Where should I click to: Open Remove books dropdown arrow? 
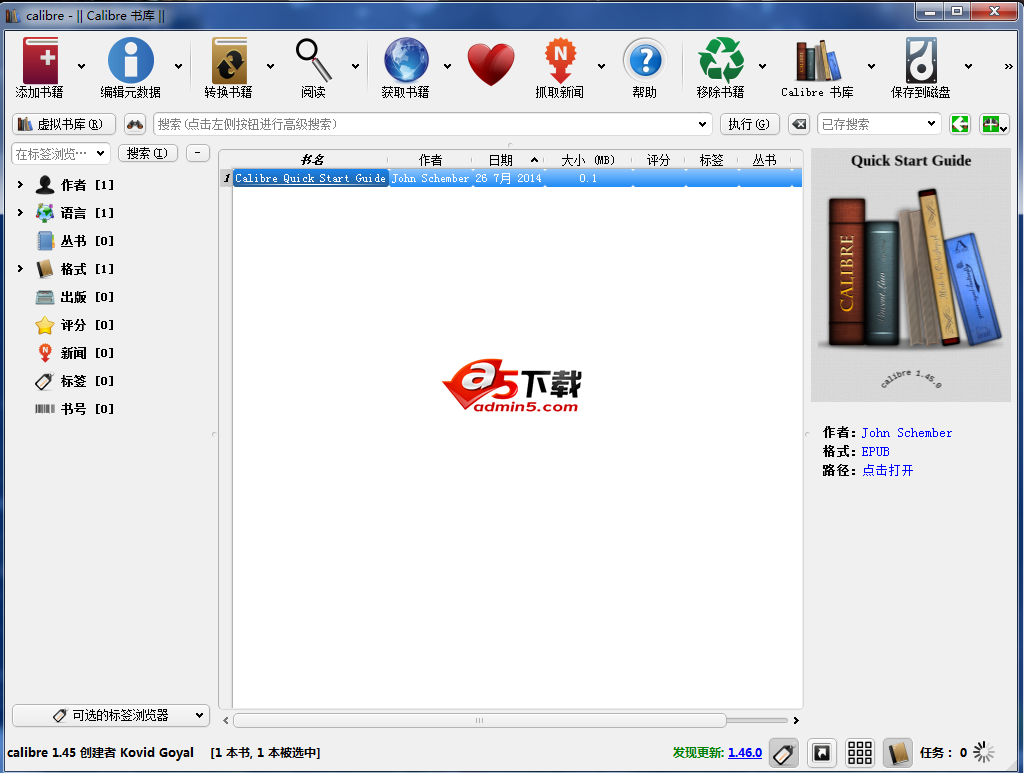(762, 66)
